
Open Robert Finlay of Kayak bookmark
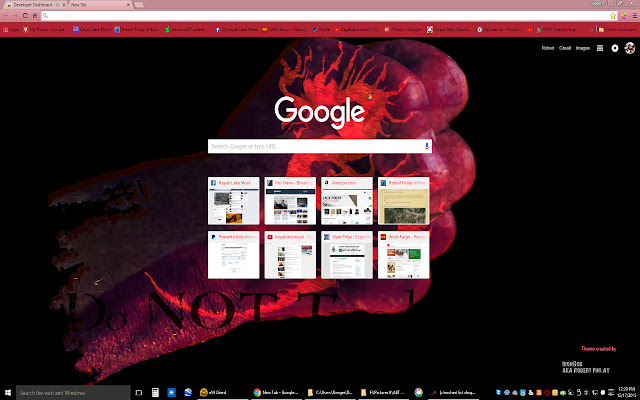(137, 29)
